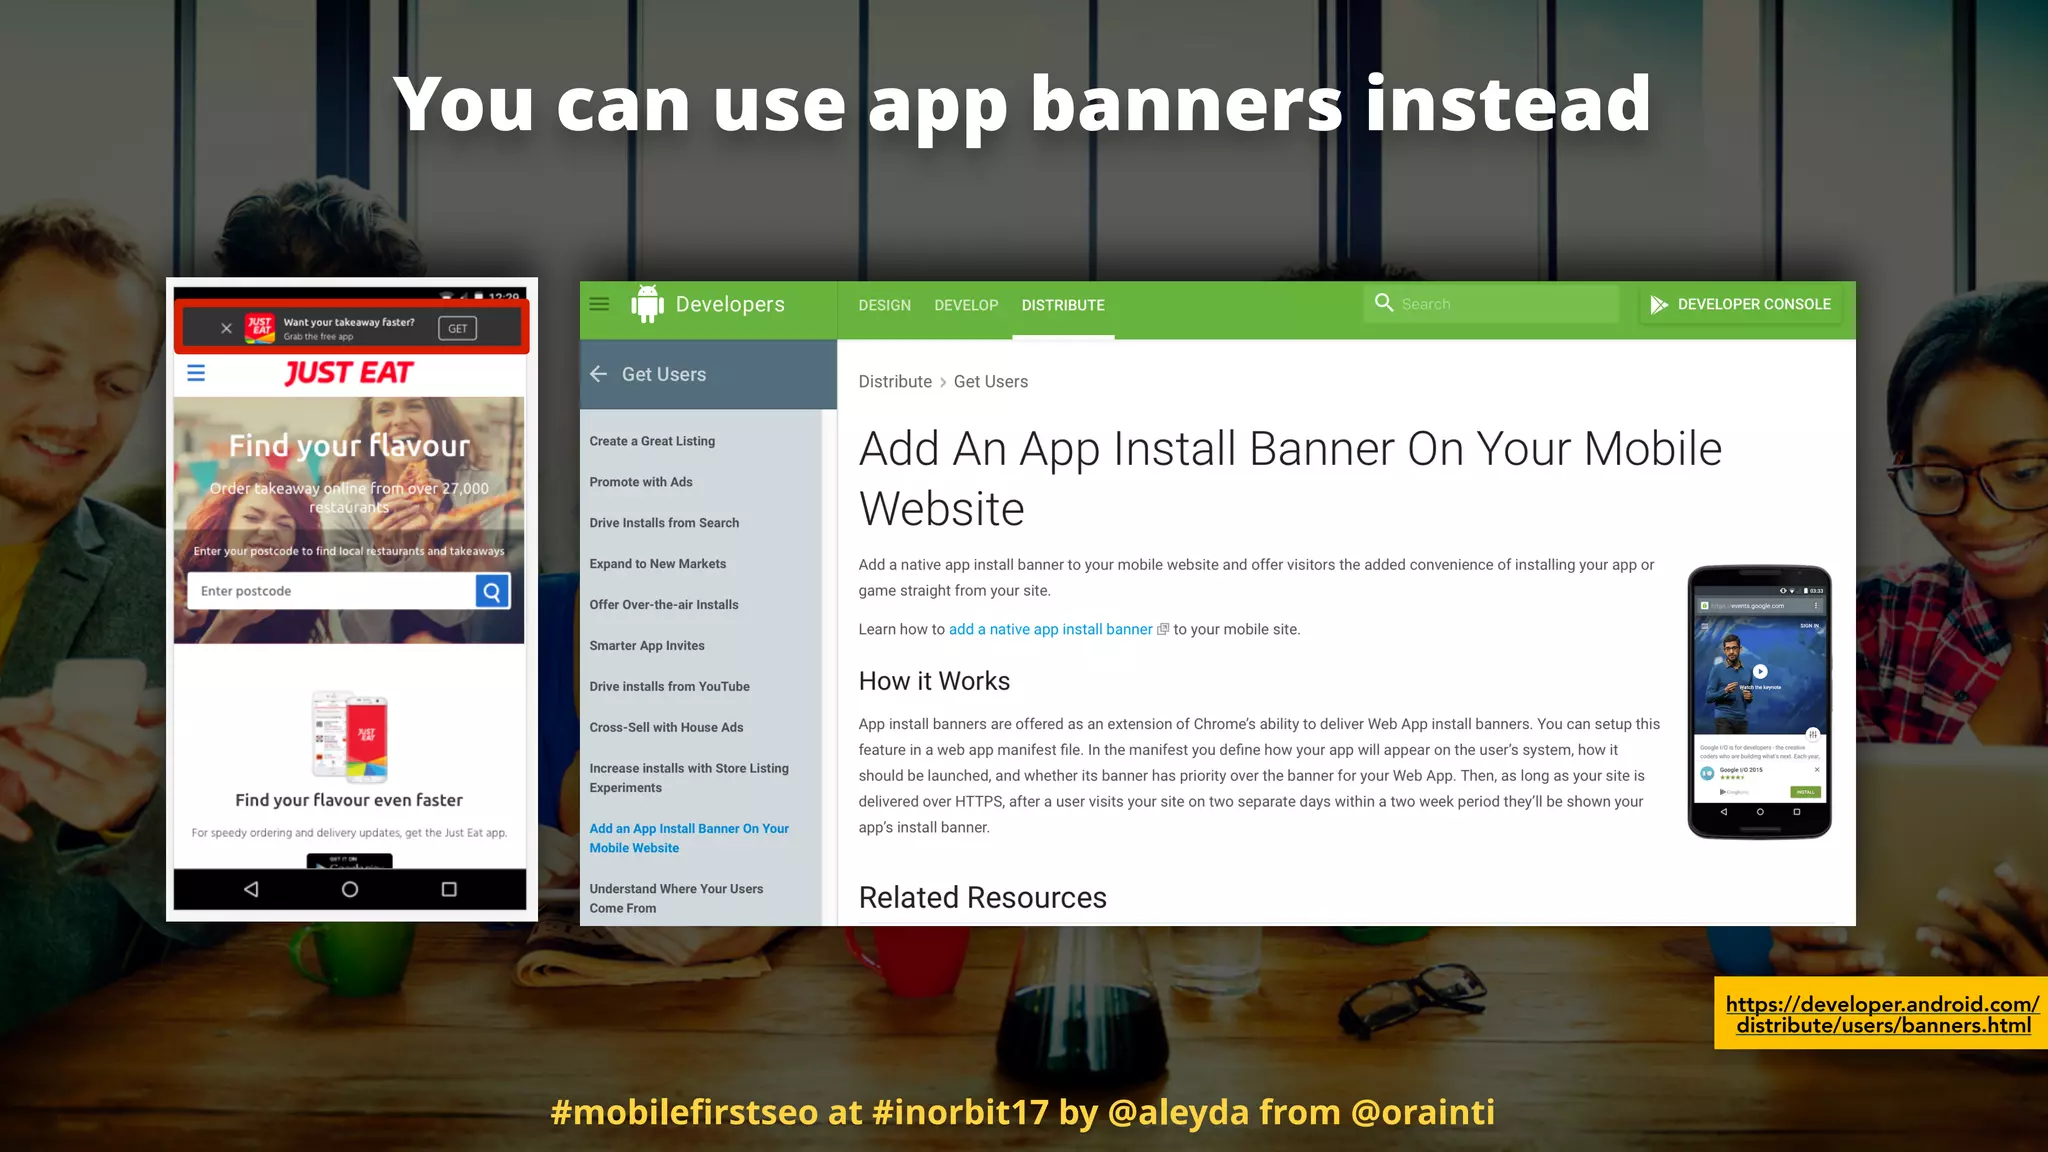Click 'Find your flavour even faster' text
2048x1152 pixels.
349,800
